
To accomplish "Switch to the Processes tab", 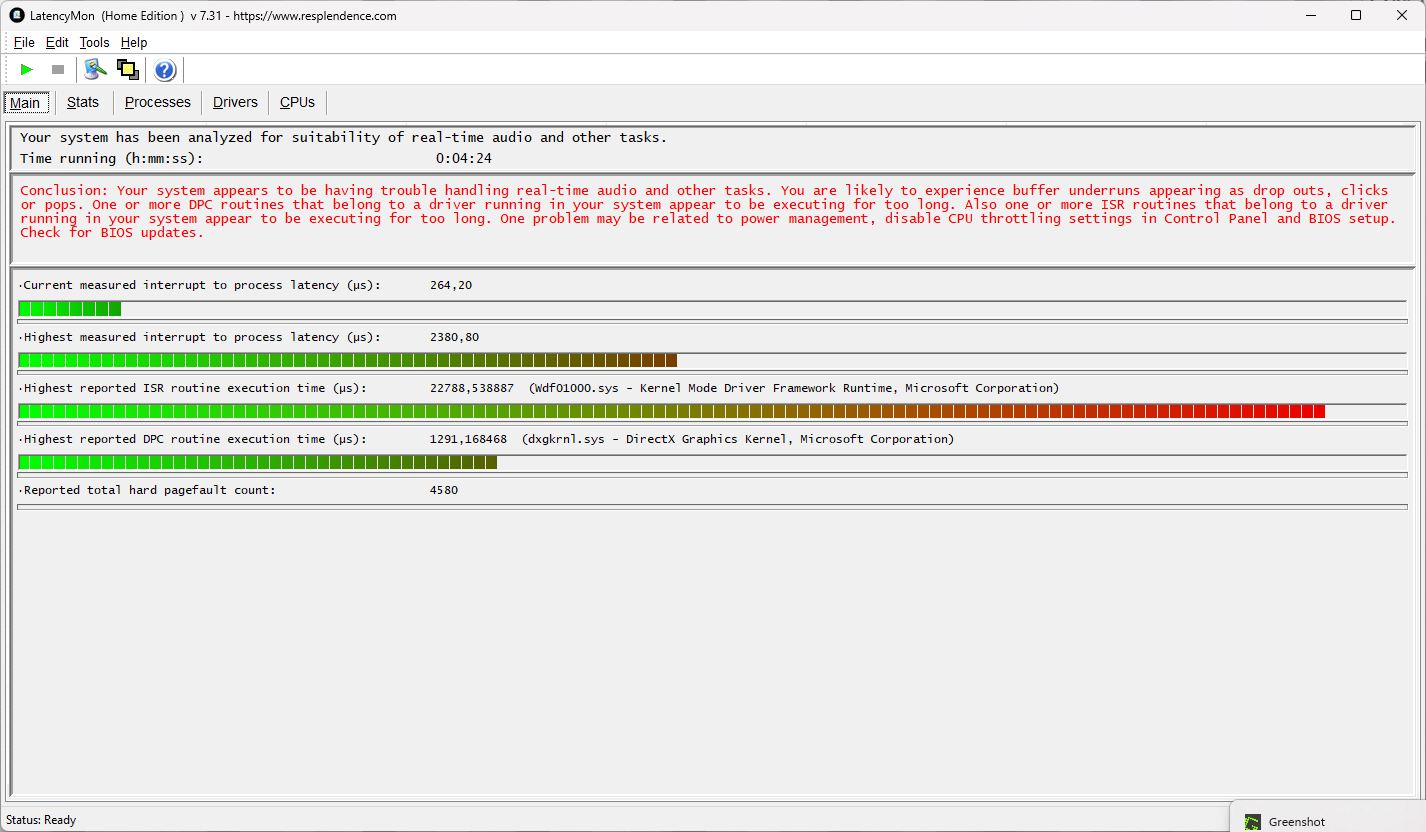I will coord(157,102).
